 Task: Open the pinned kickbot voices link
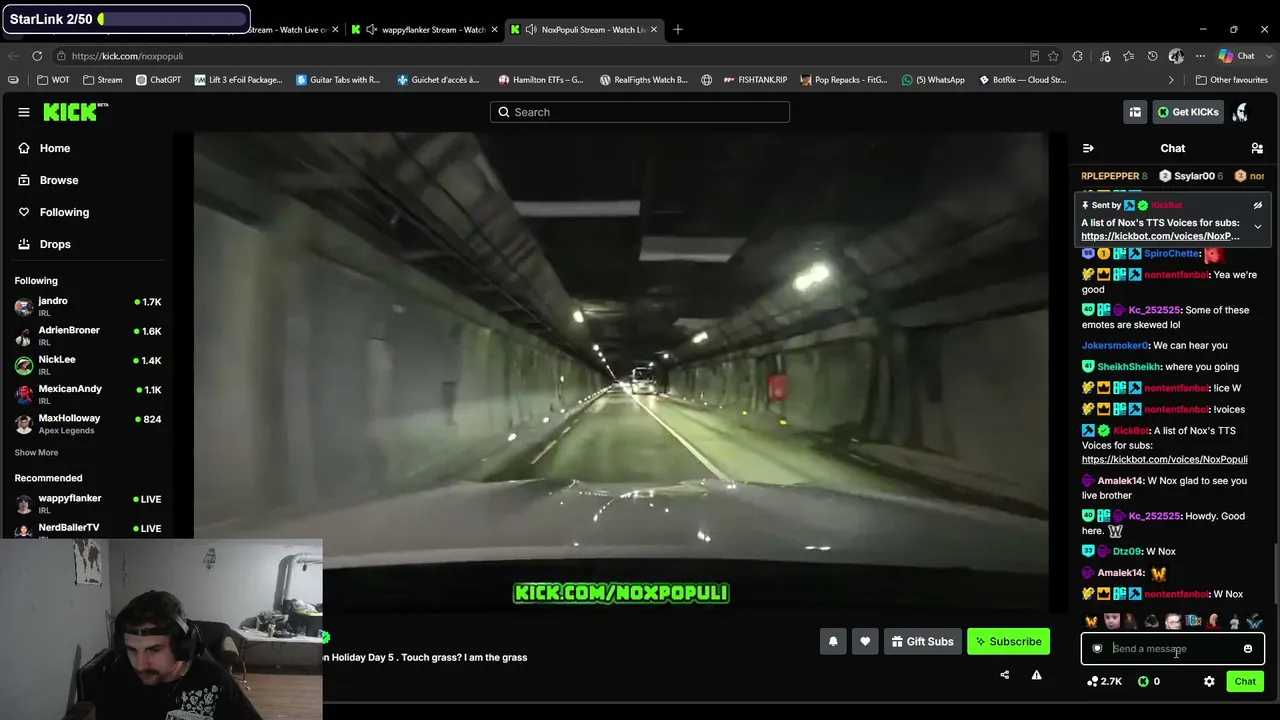1160,236
